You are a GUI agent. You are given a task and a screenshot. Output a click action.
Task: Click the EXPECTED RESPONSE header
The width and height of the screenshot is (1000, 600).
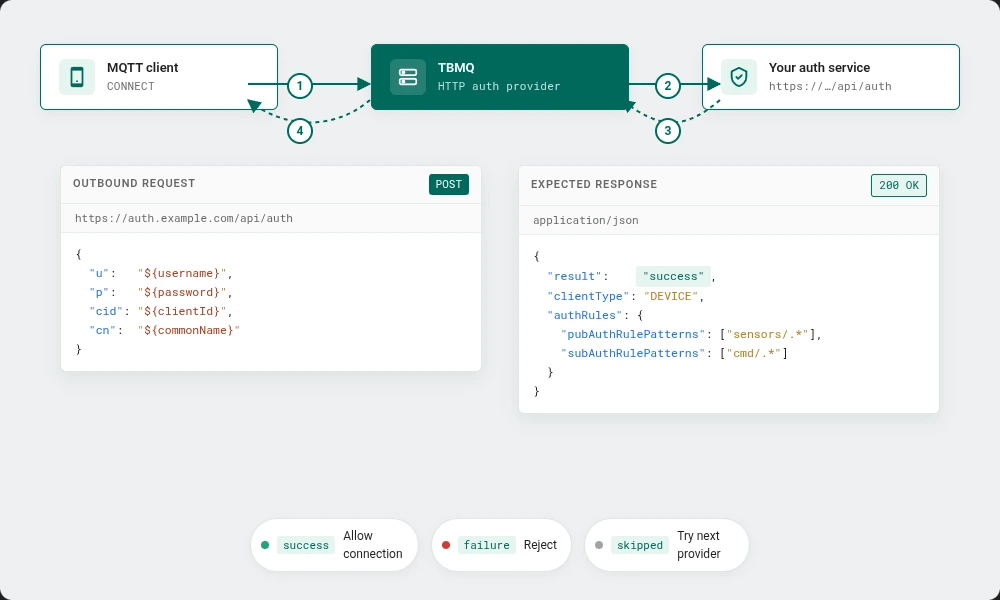pos(594,184)
